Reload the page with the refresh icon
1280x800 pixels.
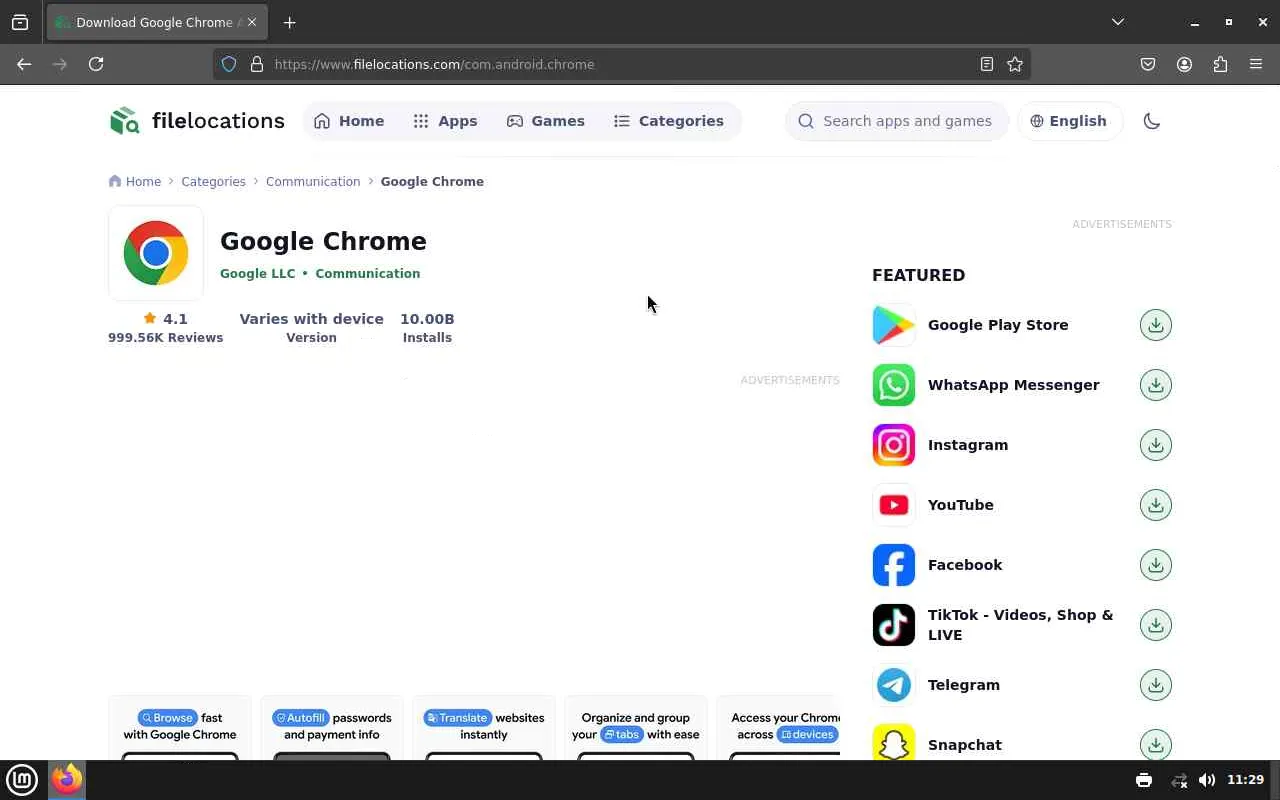[96, 64]
